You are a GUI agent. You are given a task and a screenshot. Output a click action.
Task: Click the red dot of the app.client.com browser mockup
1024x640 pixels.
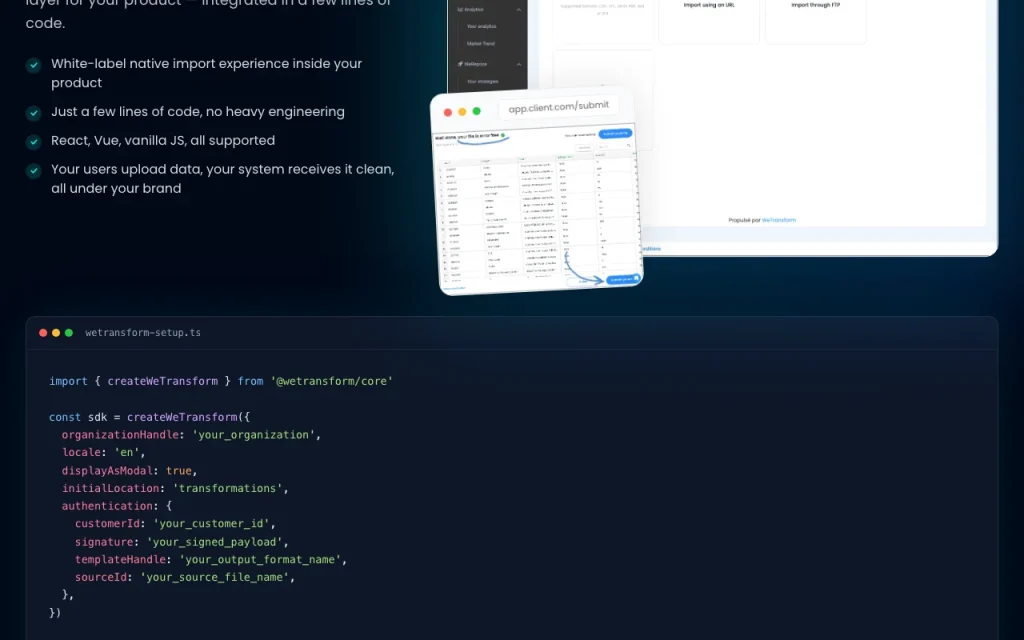pos(448,112)
